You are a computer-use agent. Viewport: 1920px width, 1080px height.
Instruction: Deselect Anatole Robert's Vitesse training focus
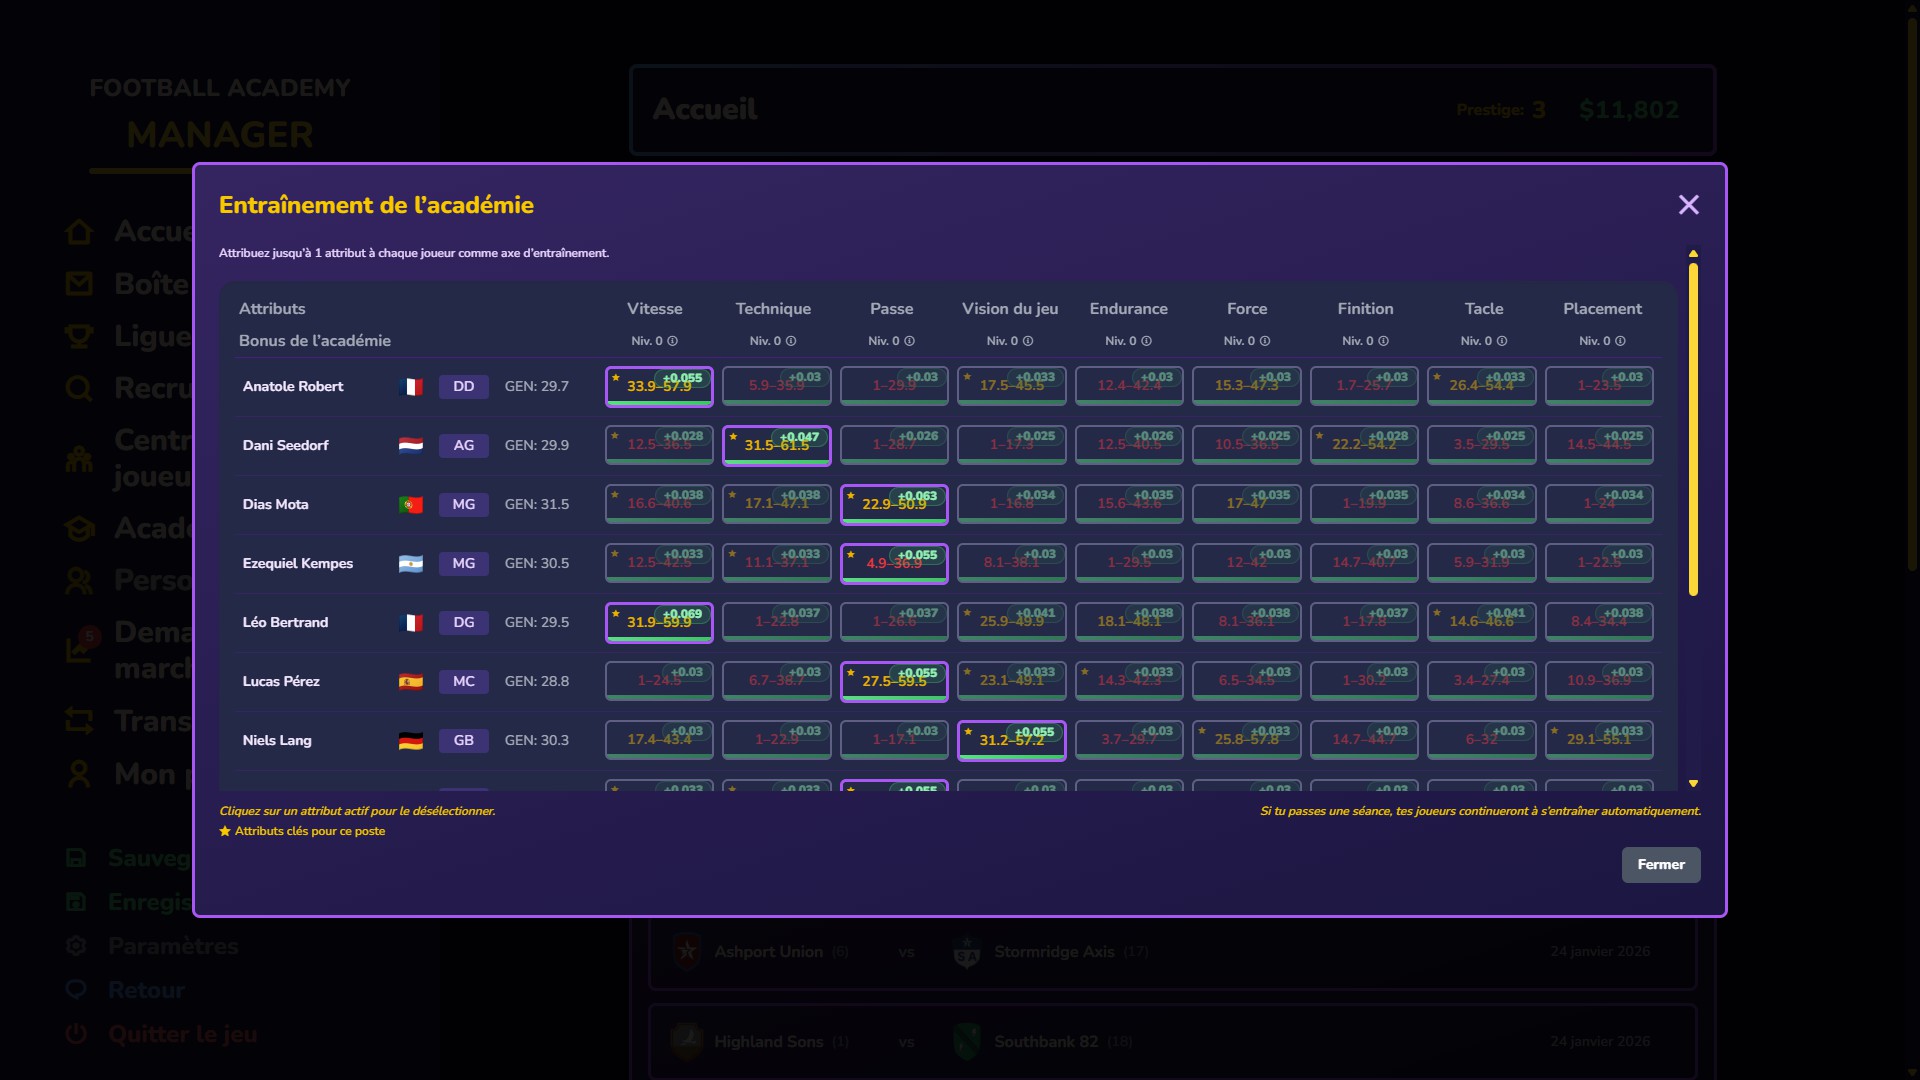coord(659,386)
